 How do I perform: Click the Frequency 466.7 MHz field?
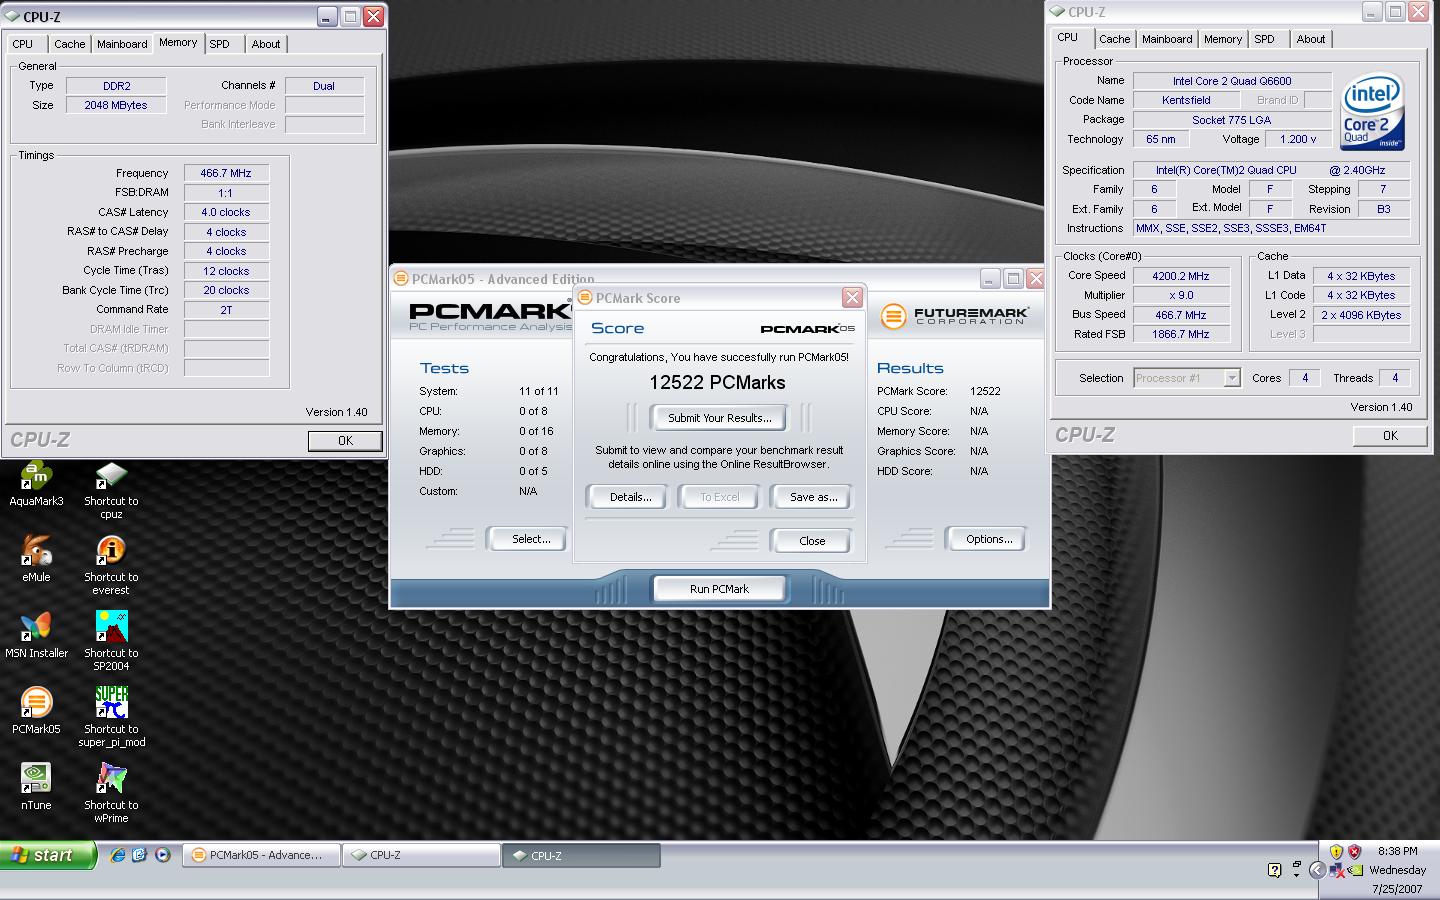pos(226,173)
